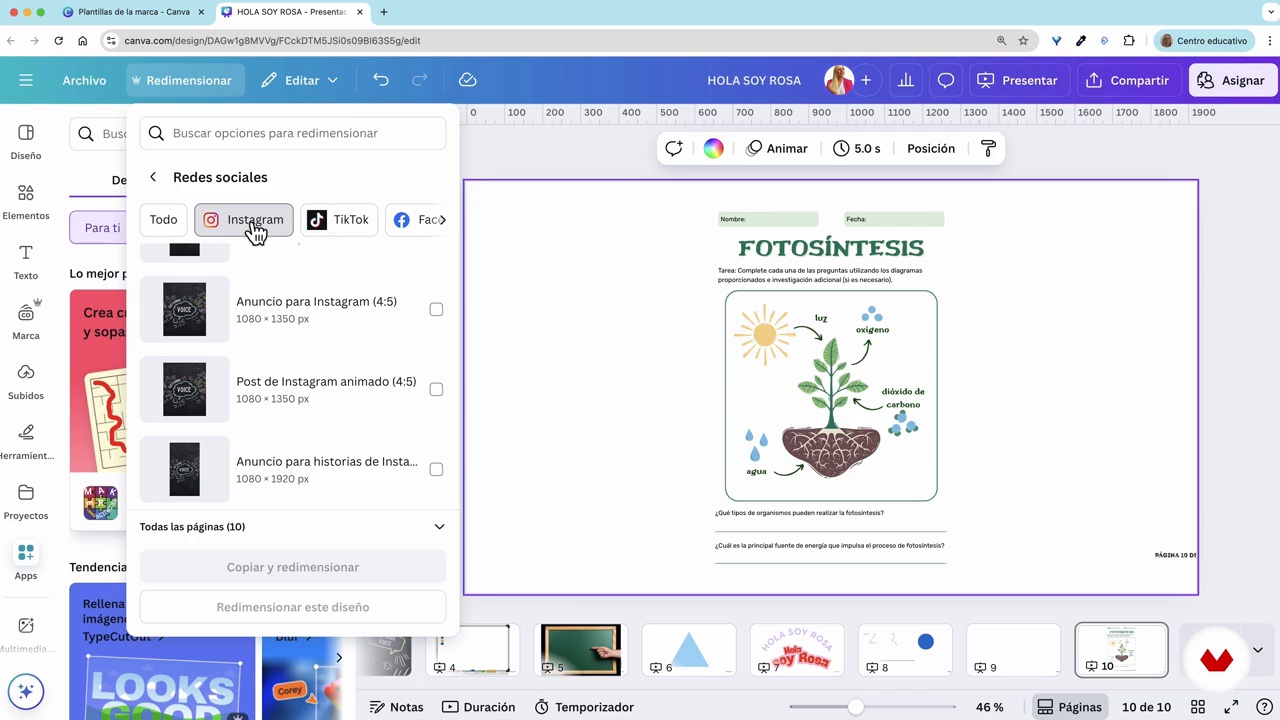Open the comments bubble icon
This screenshot has width=1280, height=720.
pos(945,80)
